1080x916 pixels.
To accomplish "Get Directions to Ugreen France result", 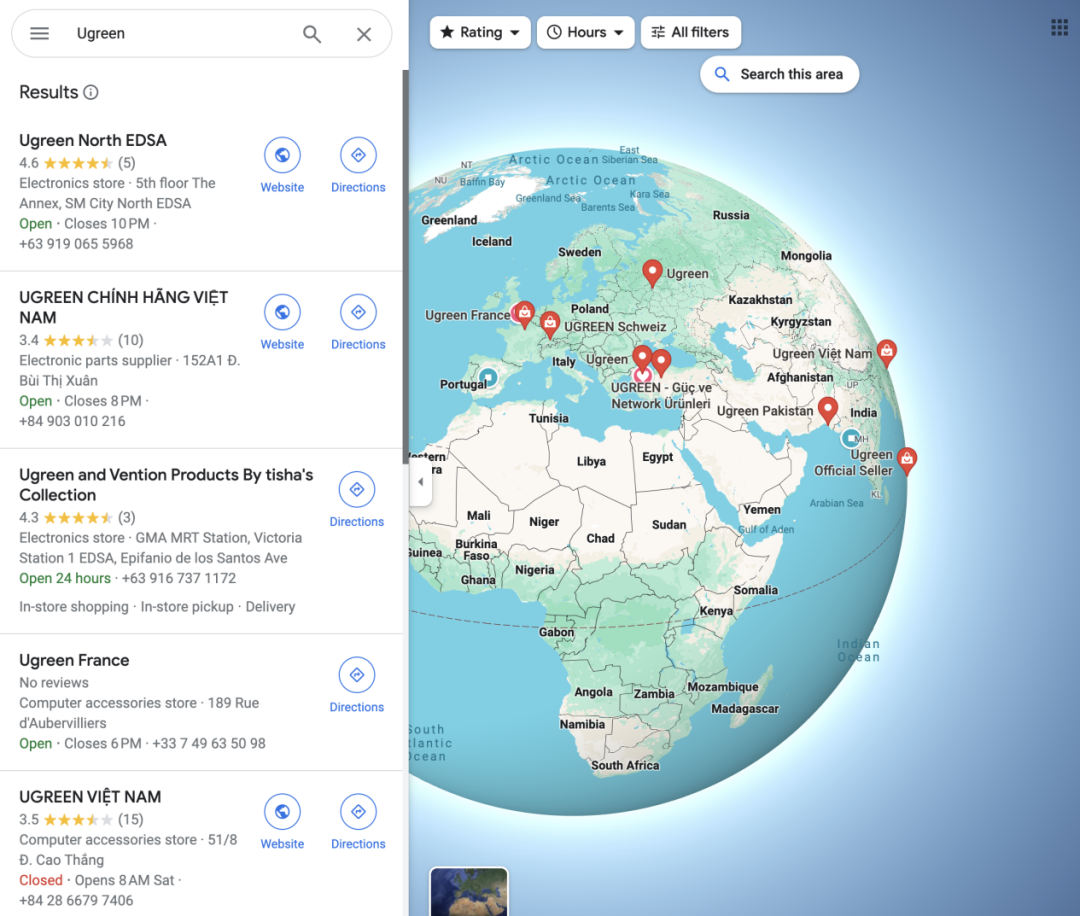I will pyautogui.click(x=357, y=685).
